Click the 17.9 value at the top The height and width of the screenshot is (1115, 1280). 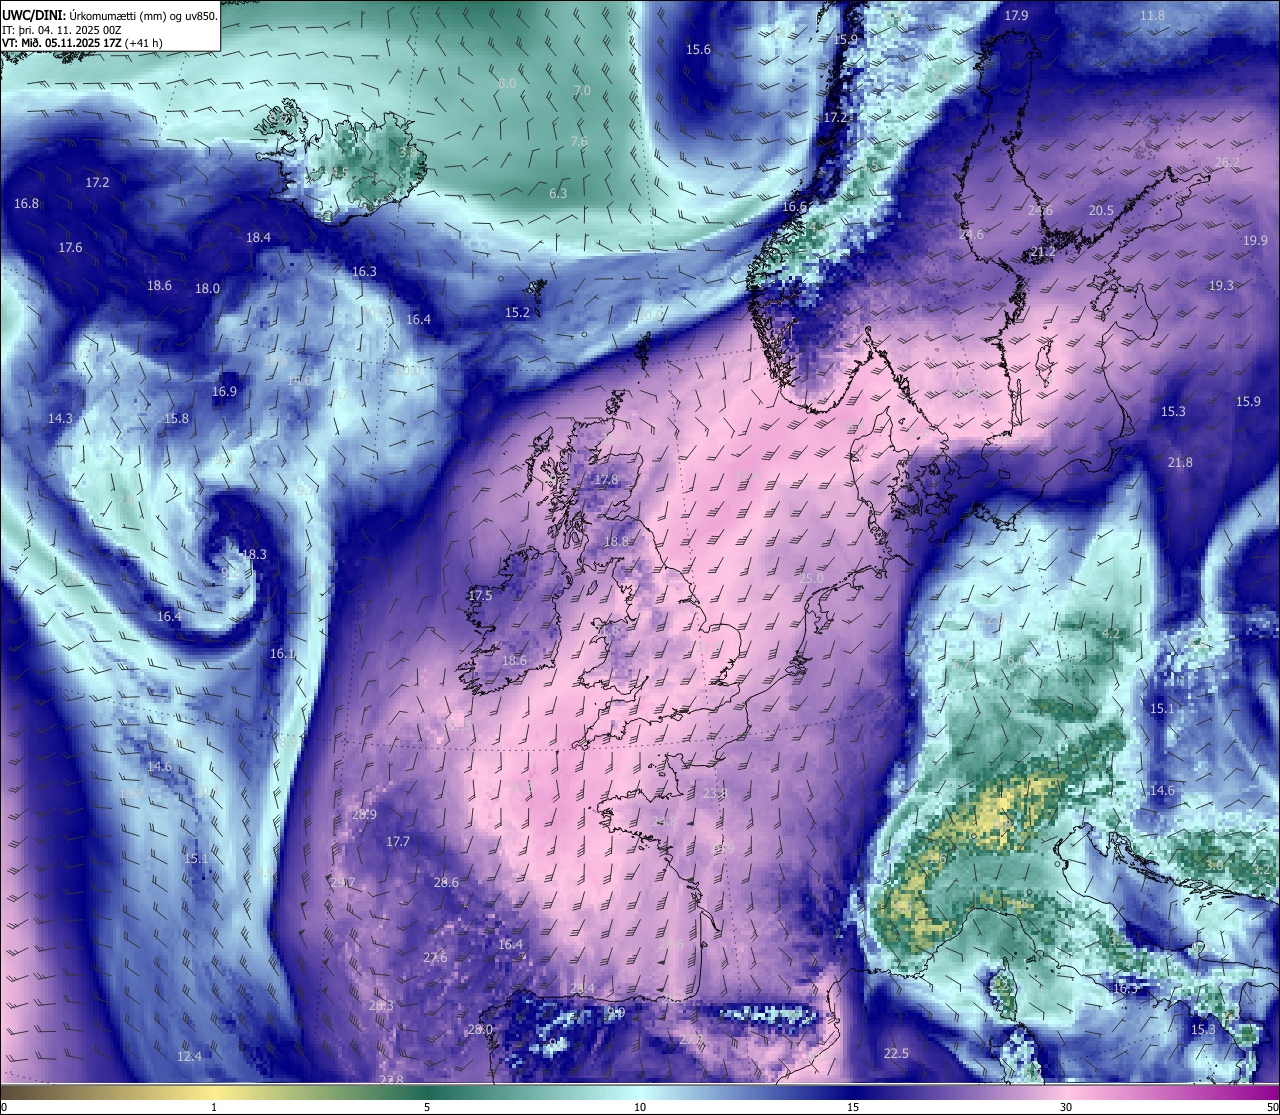pyautogui.click(x=1016, y=15)
